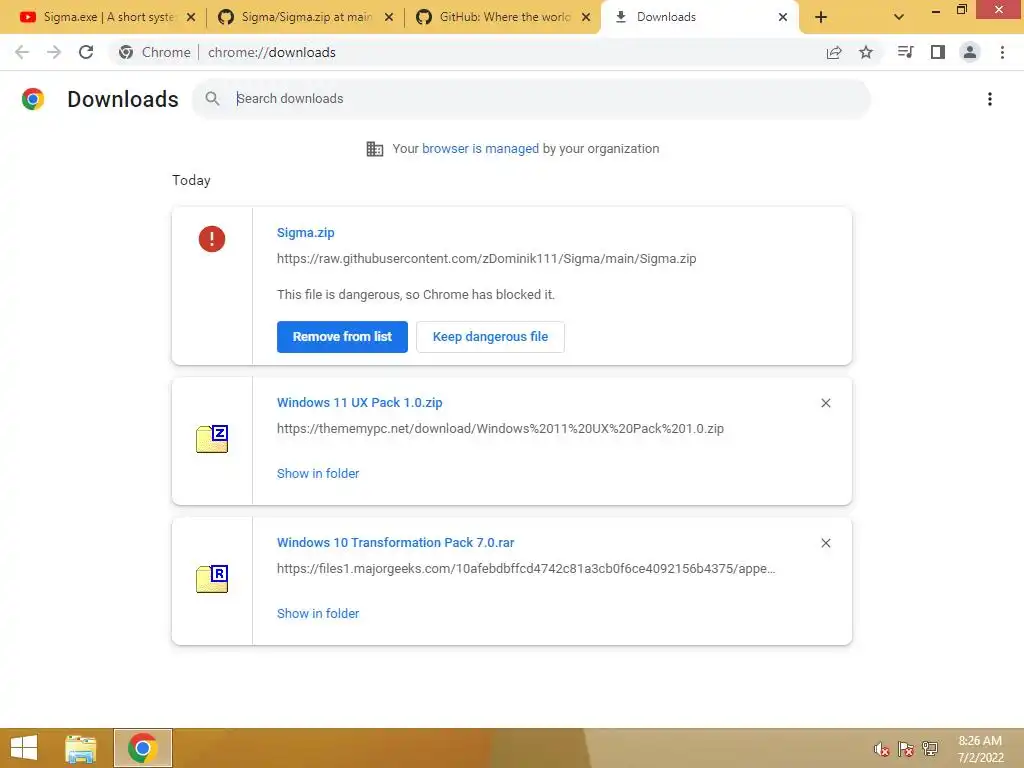
Task: Click the browser forward arrow
Action: click(x=54, y=52)
